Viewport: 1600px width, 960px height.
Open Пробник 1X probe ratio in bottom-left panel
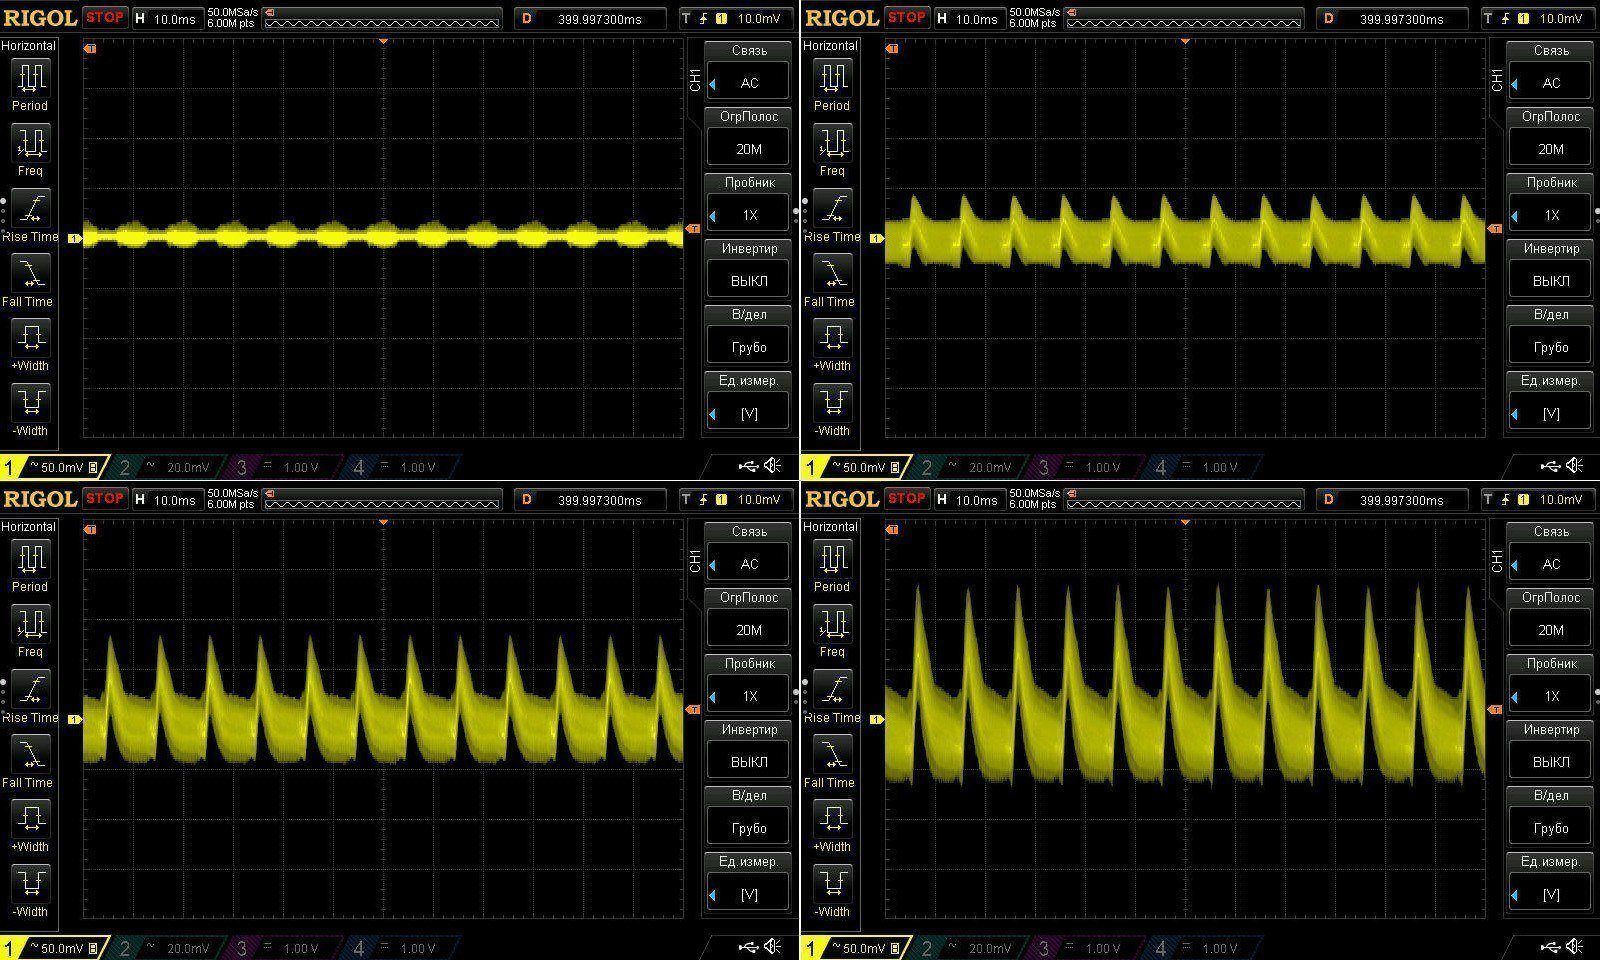(748, 695)
